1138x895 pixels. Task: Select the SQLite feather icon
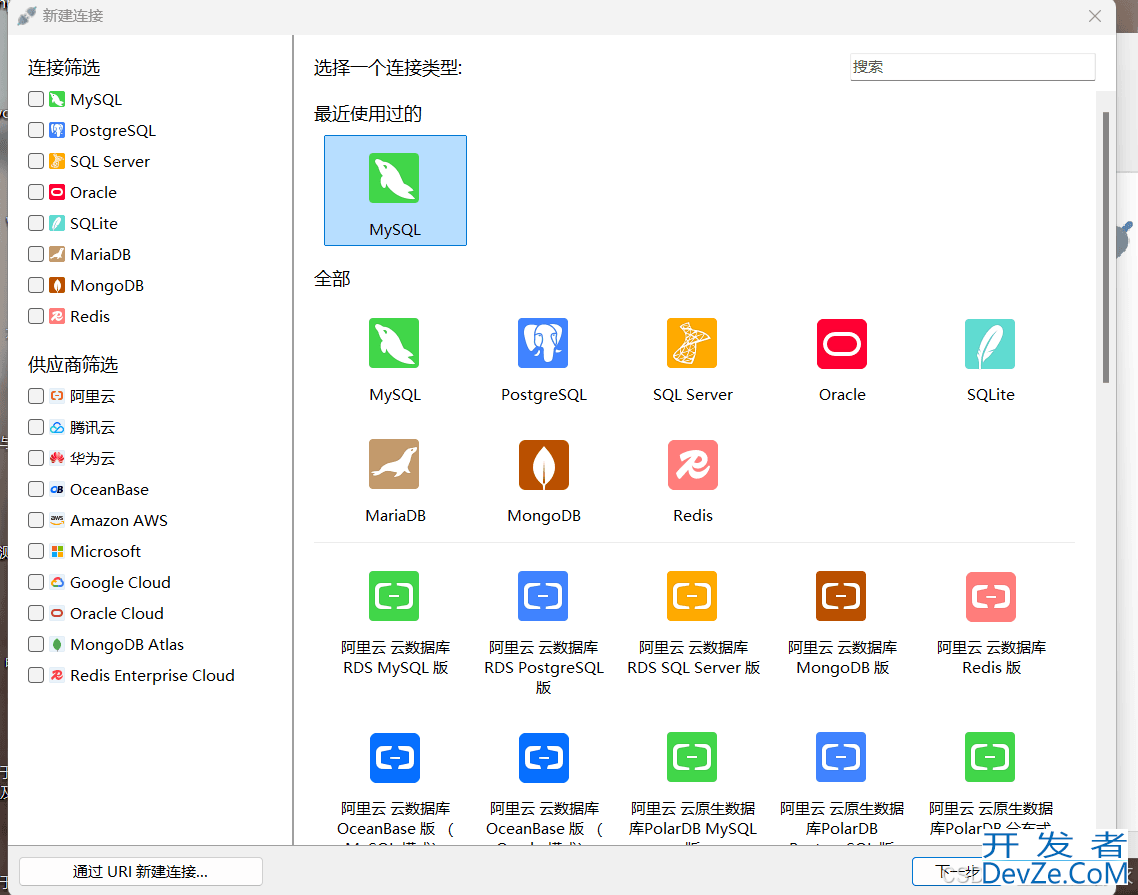pos(990,343)
